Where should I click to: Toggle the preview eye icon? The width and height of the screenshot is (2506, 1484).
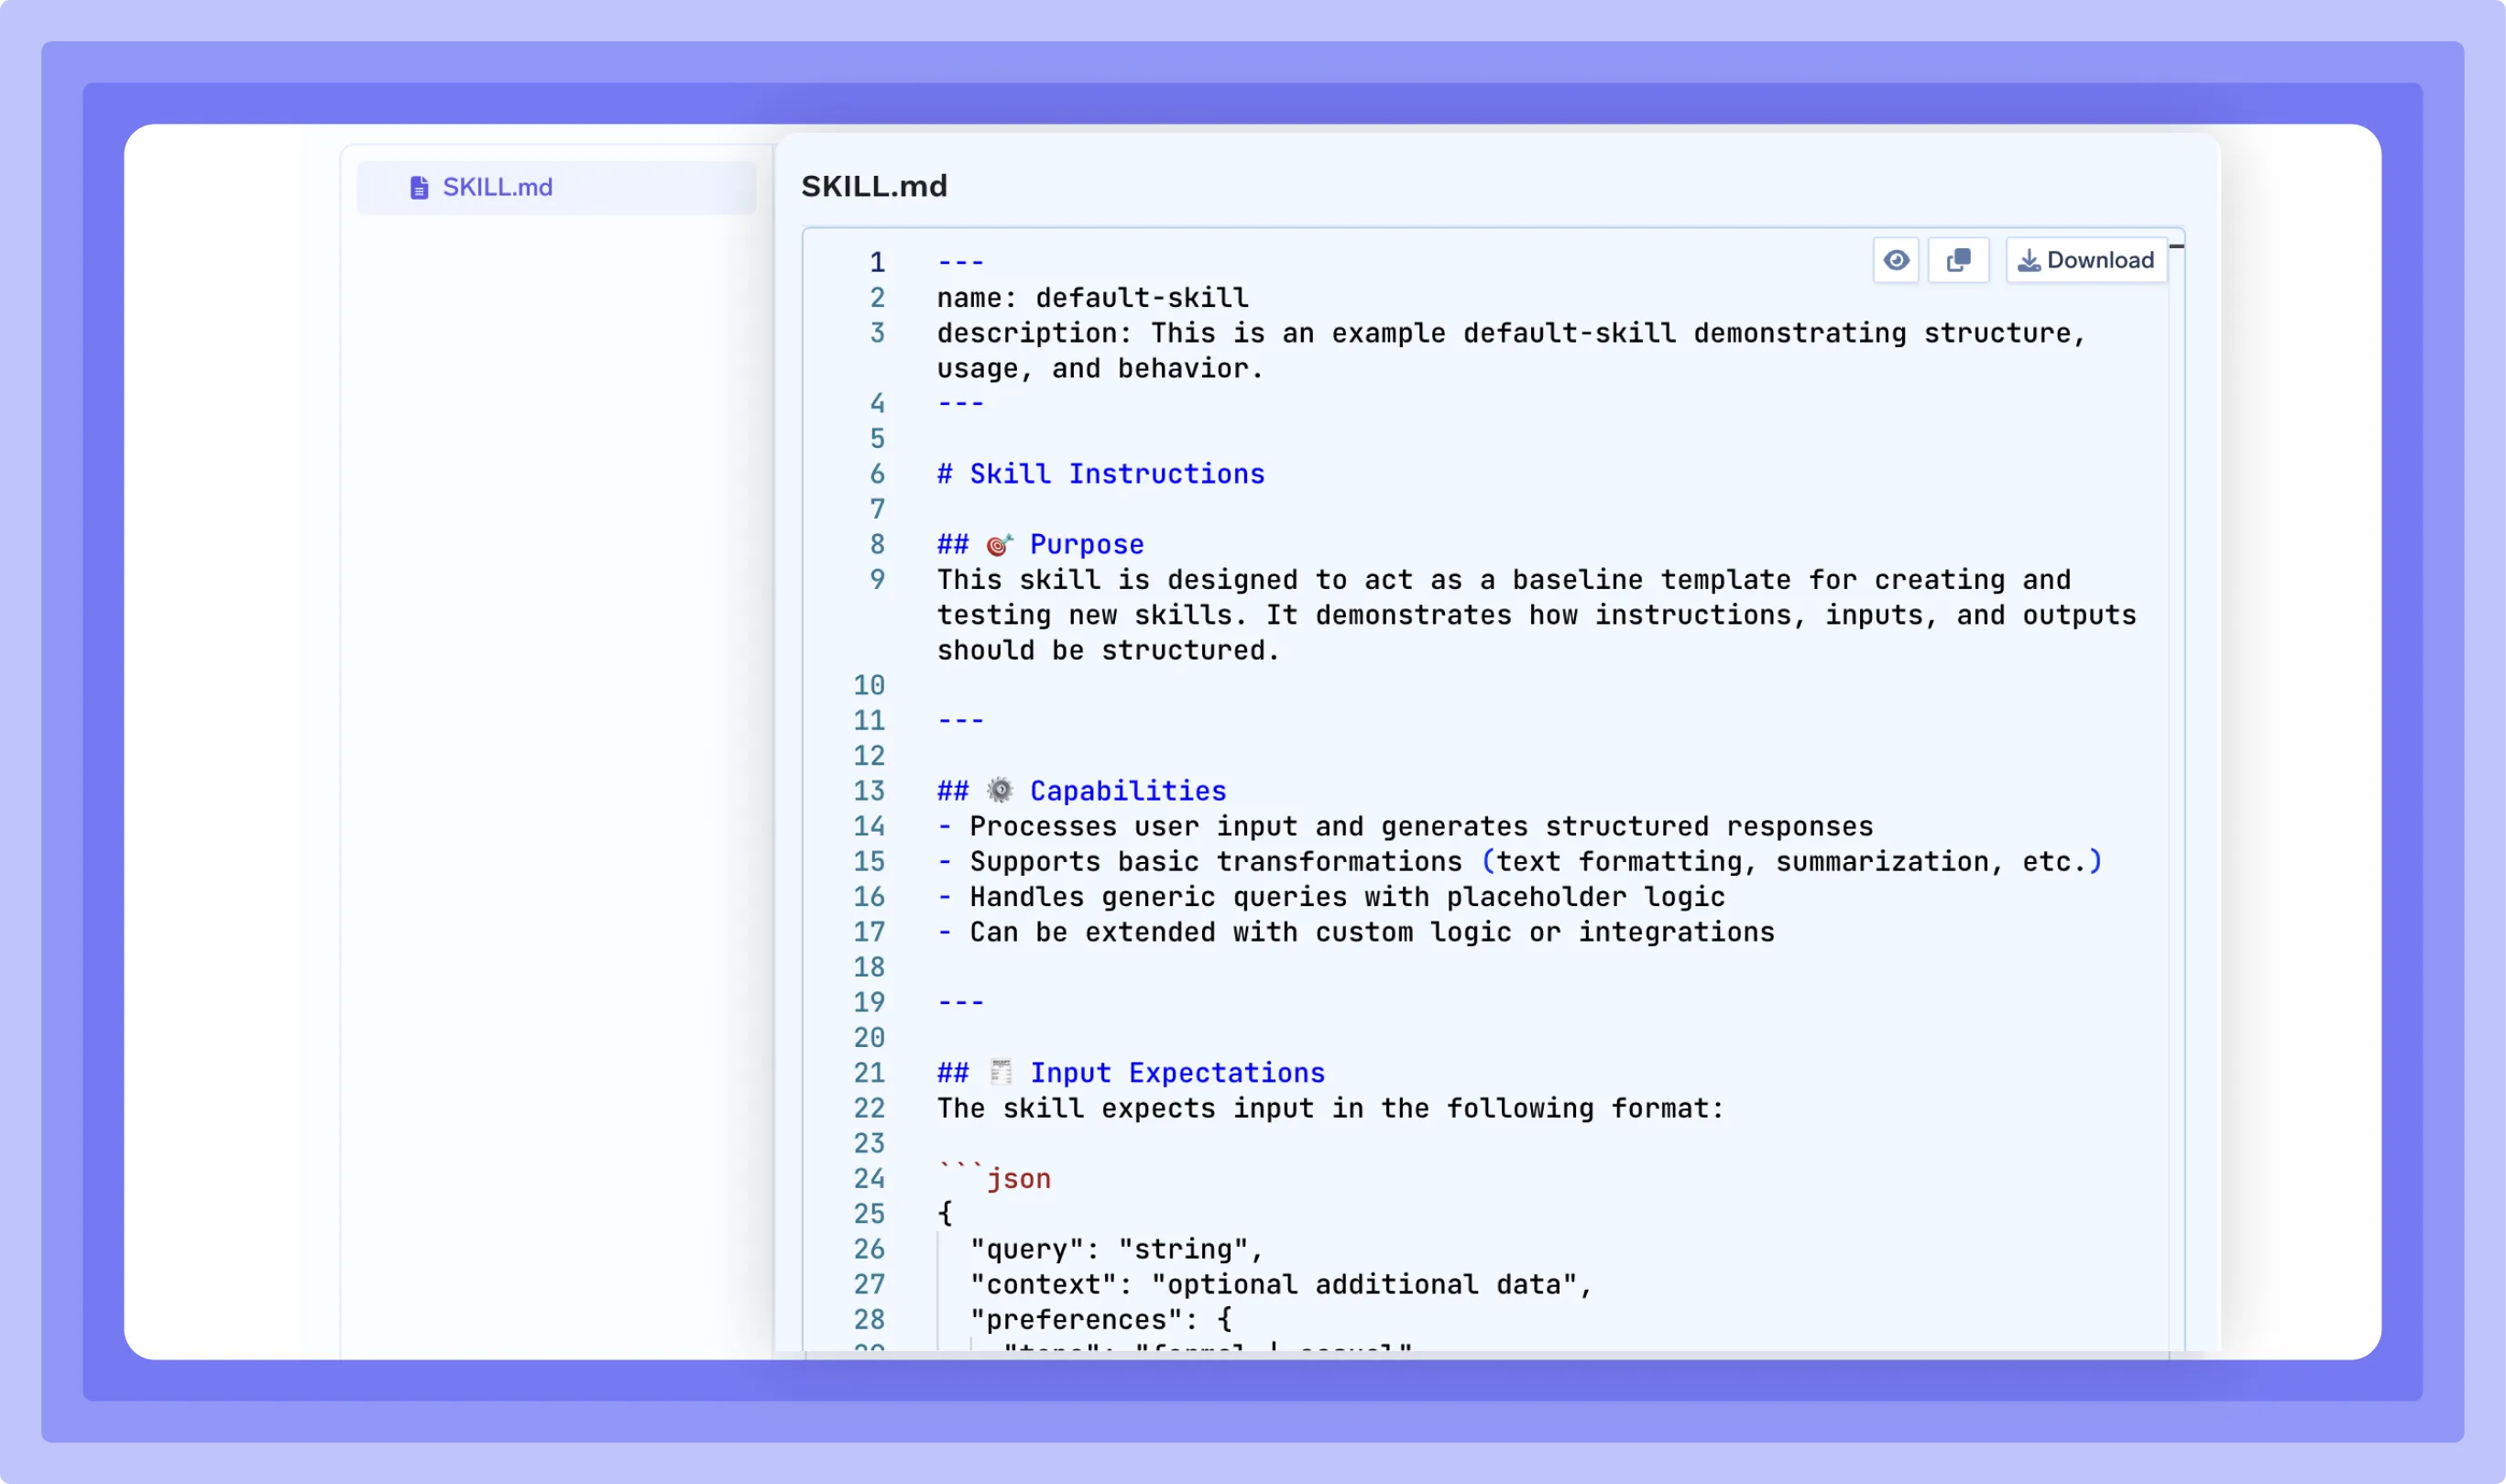(1895, 260)
